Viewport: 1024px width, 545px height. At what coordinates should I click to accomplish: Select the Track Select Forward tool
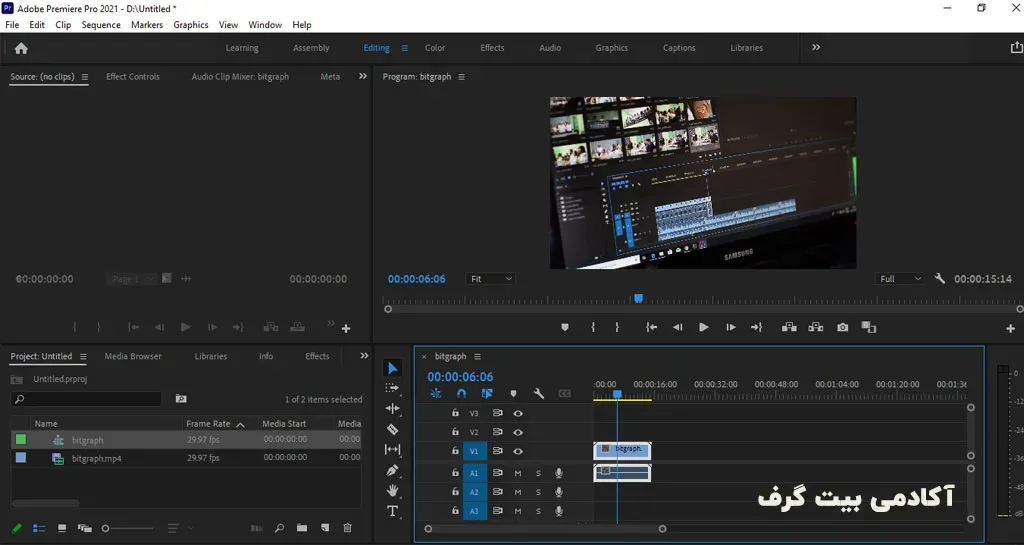[392, 388]
